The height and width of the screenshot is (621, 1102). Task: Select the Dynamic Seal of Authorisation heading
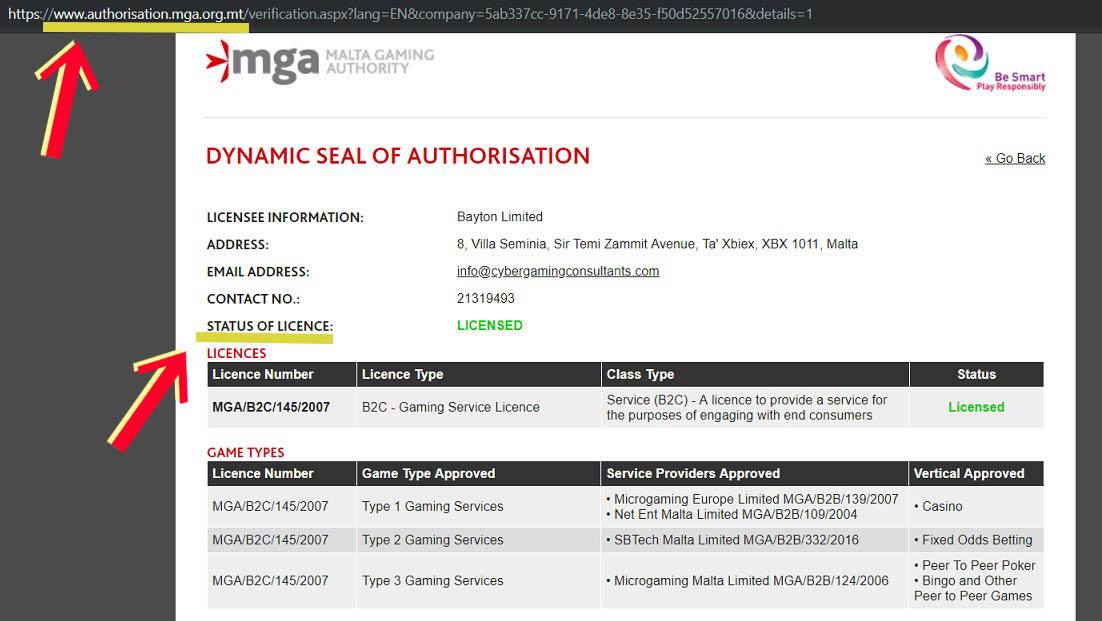(x=398, y=156)
